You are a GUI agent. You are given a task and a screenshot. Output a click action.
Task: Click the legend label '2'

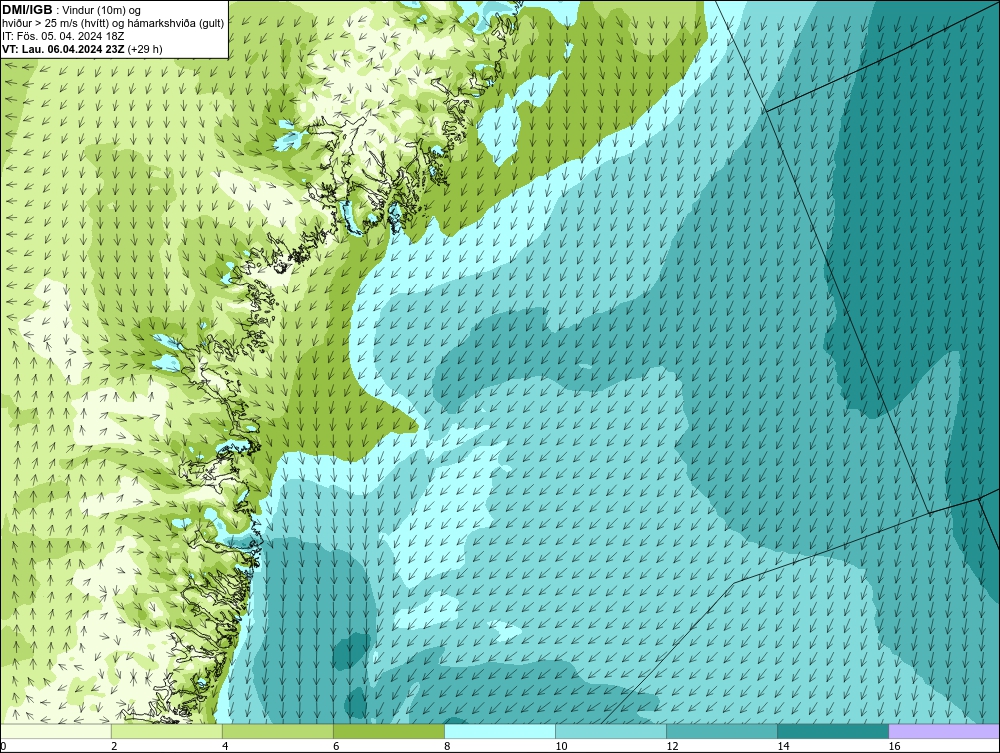coord(114,746)
